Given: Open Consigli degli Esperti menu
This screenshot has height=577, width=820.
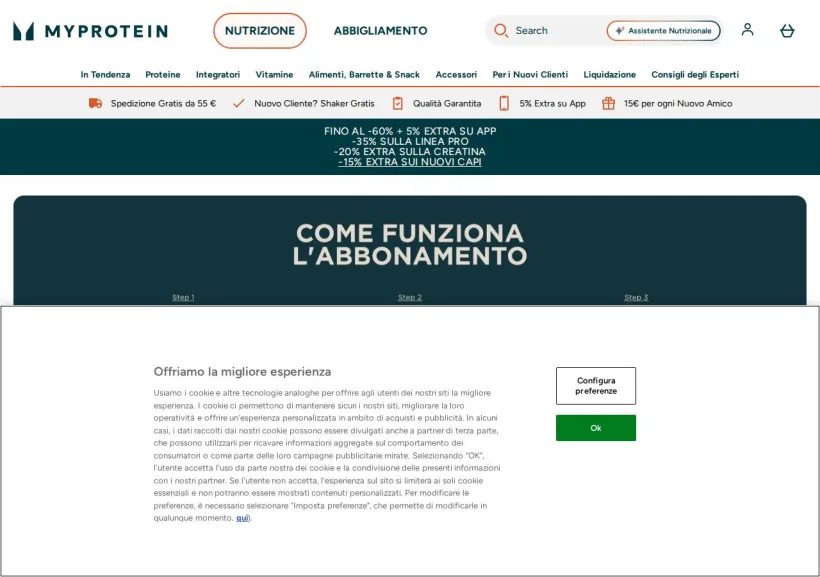Looking at the screenshot, I should 694,74.
